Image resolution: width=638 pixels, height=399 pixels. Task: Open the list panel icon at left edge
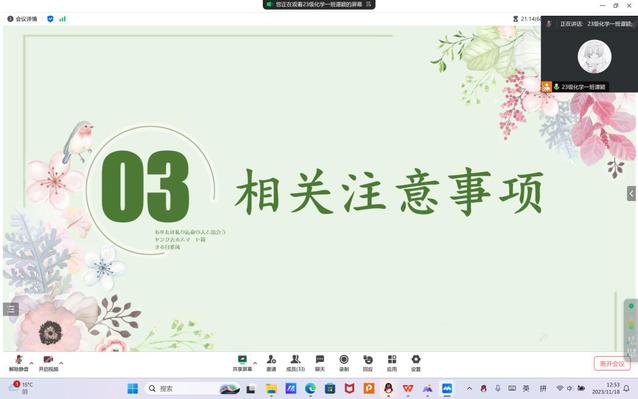pos(11,310)
